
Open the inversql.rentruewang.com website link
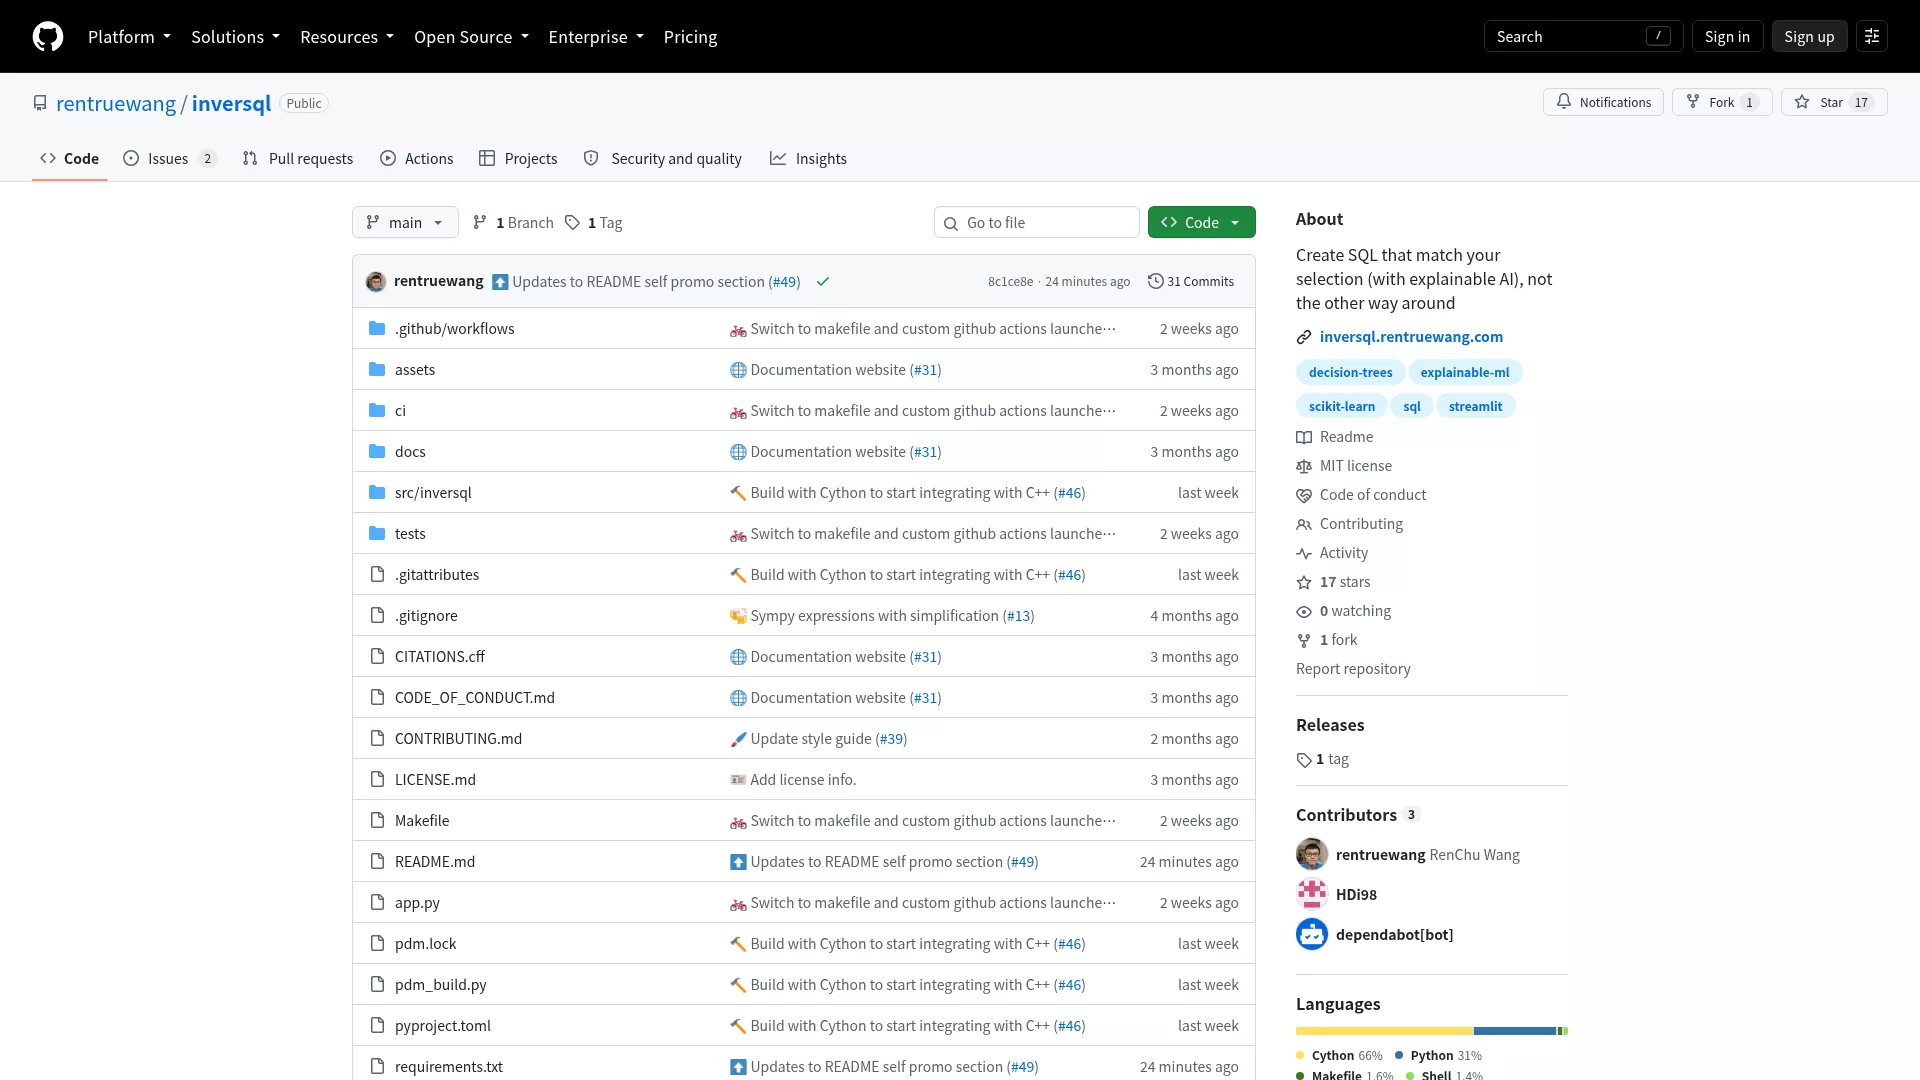point(1411,337)
